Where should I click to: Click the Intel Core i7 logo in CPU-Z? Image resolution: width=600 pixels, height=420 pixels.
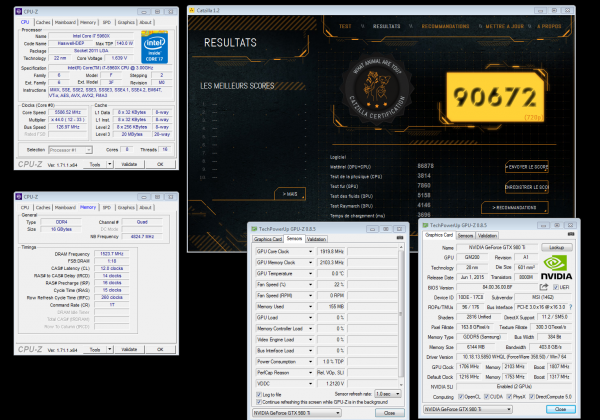pyautogui.click(x=154, y=47)
